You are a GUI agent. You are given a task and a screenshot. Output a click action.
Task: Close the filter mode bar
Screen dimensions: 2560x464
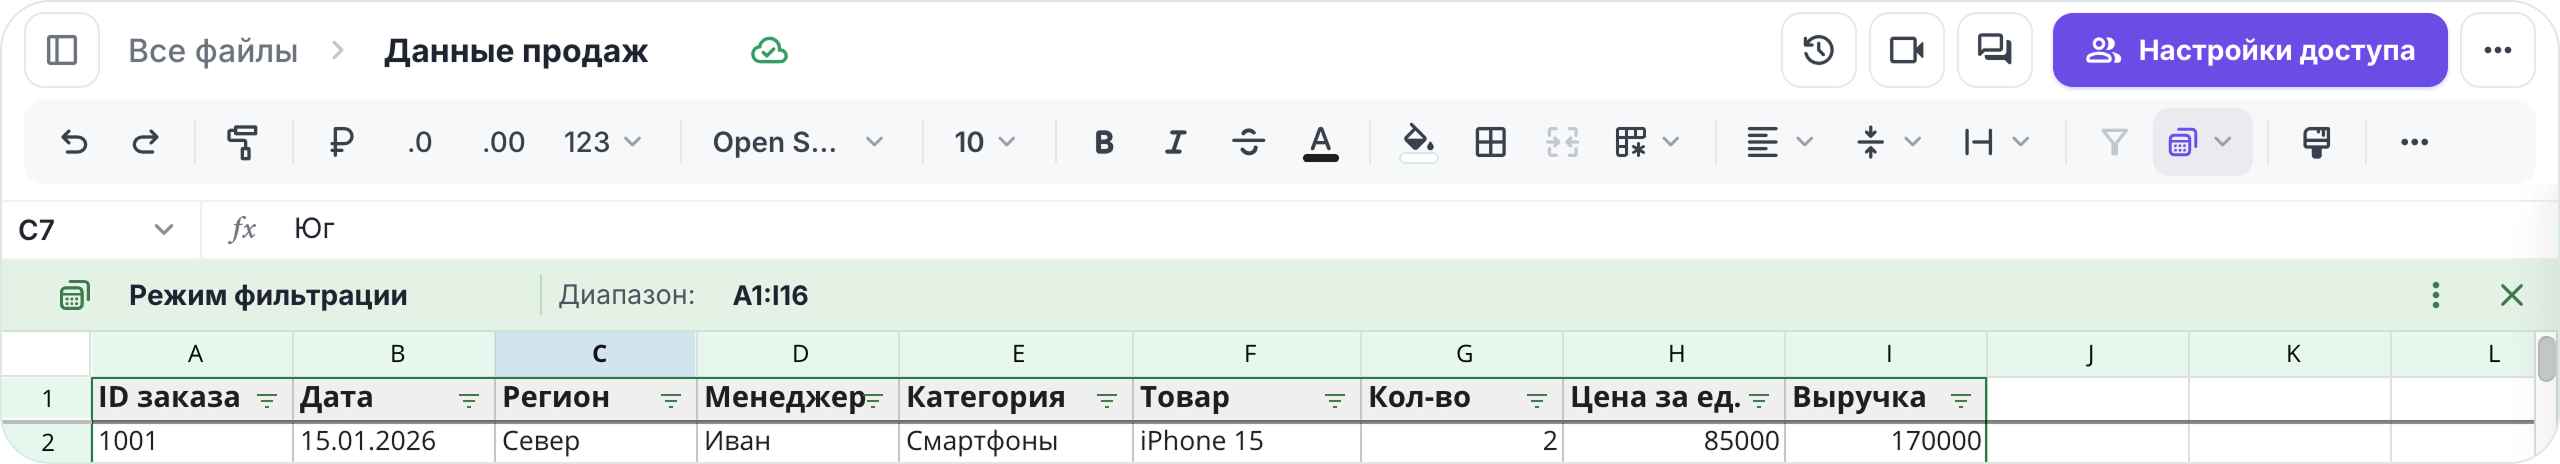[x=2511, y=295]
